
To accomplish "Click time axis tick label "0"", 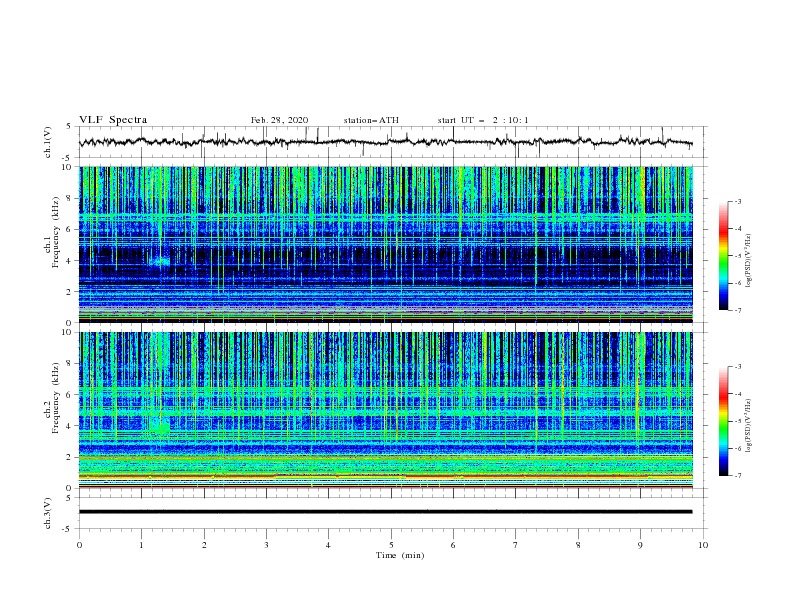I will [79, 545].
